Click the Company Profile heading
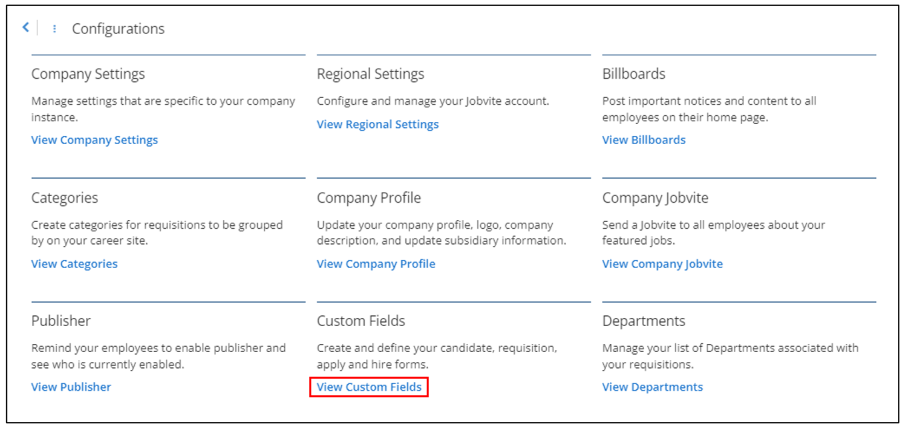 coord(369,198)
